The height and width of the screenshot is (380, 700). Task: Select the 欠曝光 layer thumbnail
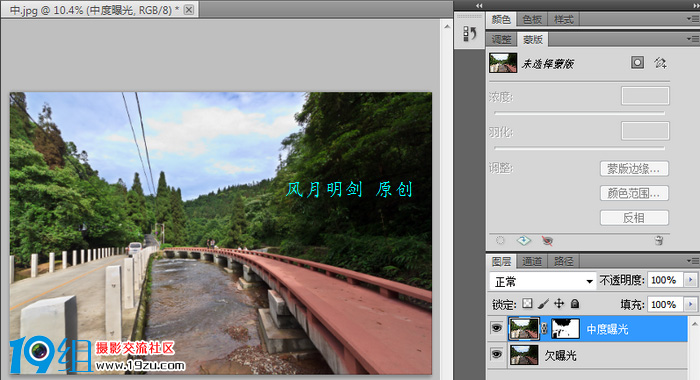click(x=524, y=355)
